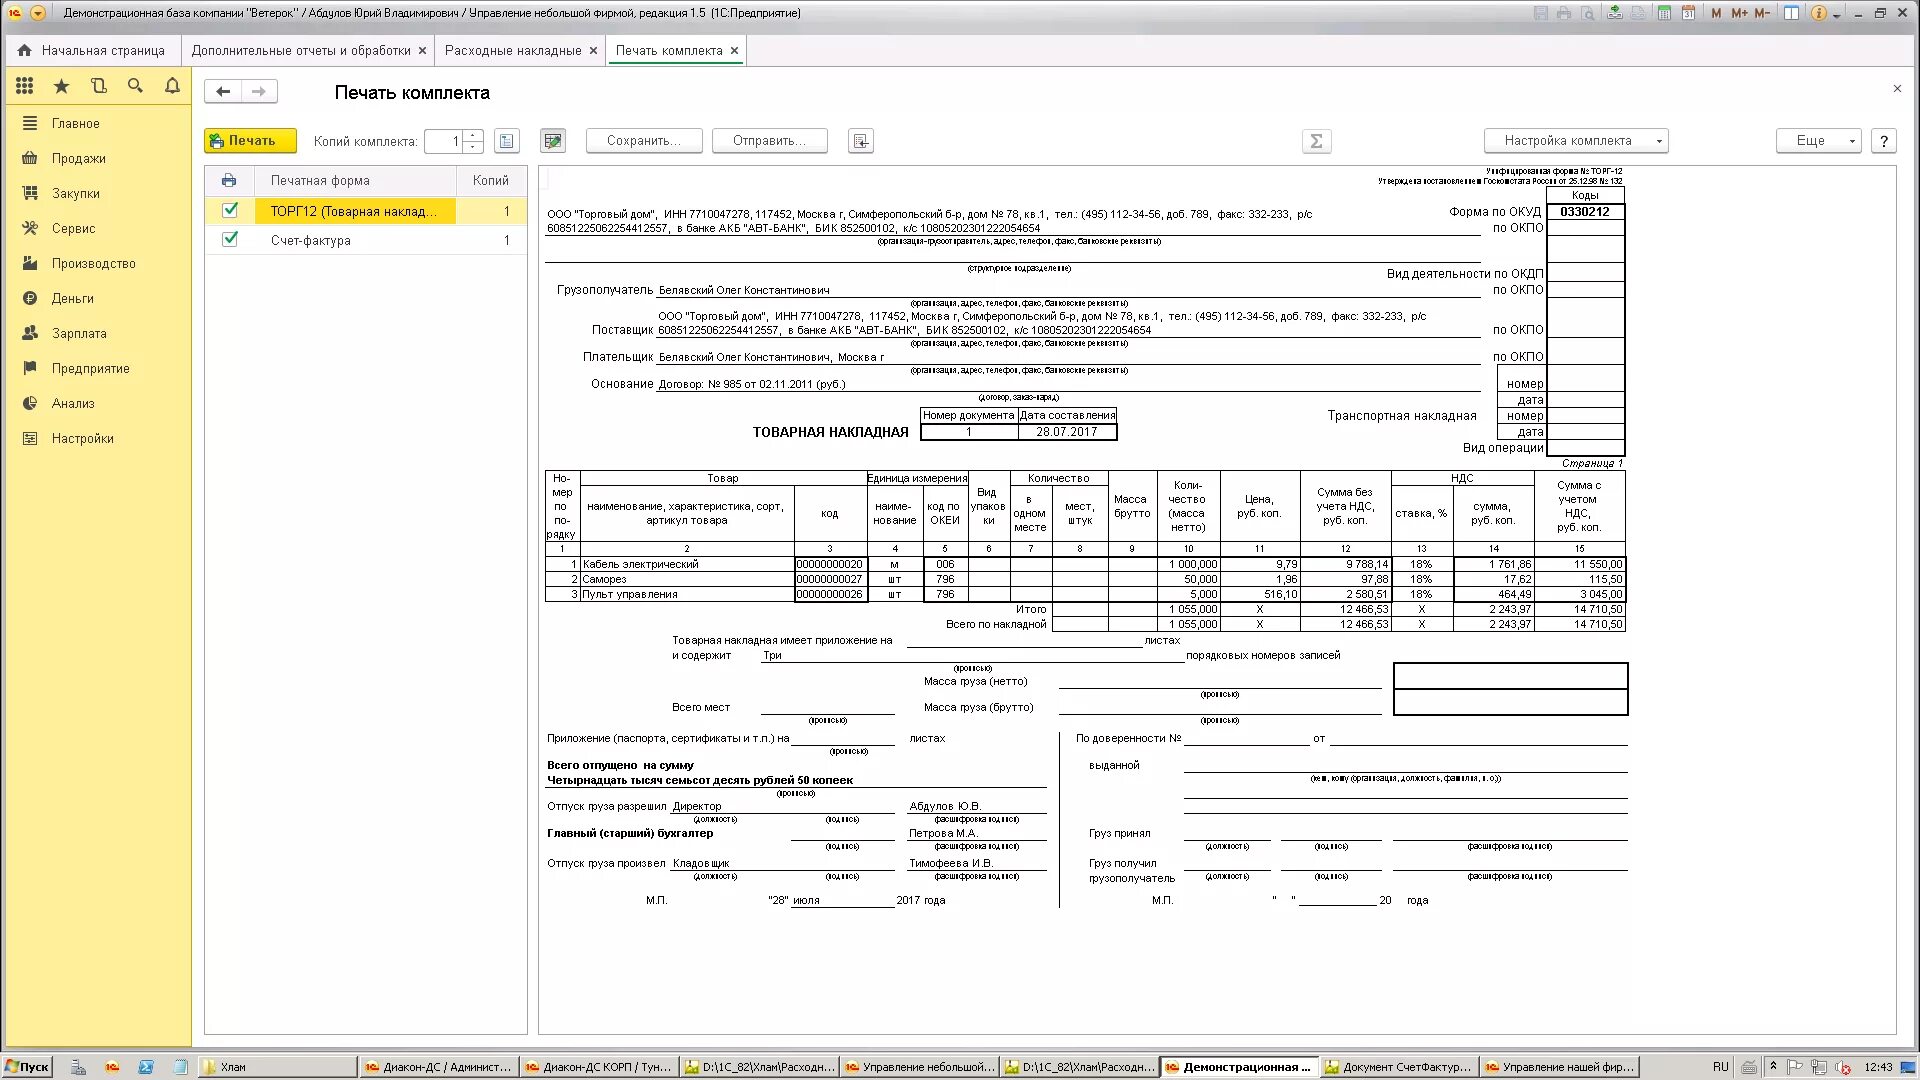Click Кабель электрический cell in document
Viewport: 1920px width, 1080px height.
click(687, 564)
